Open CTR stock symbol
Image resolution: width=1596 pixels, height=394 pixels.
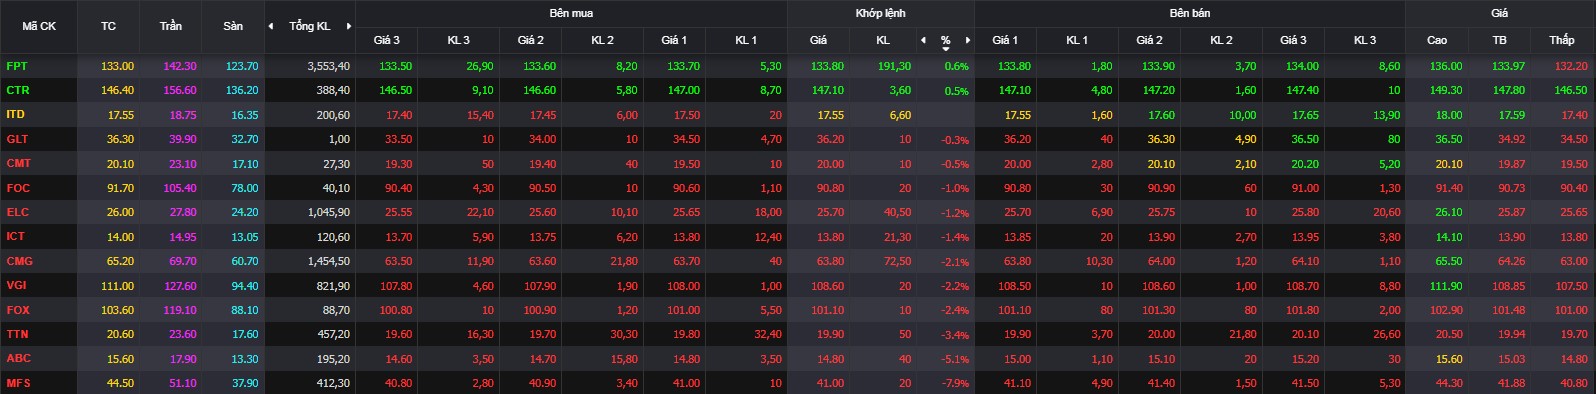[18, 90]
